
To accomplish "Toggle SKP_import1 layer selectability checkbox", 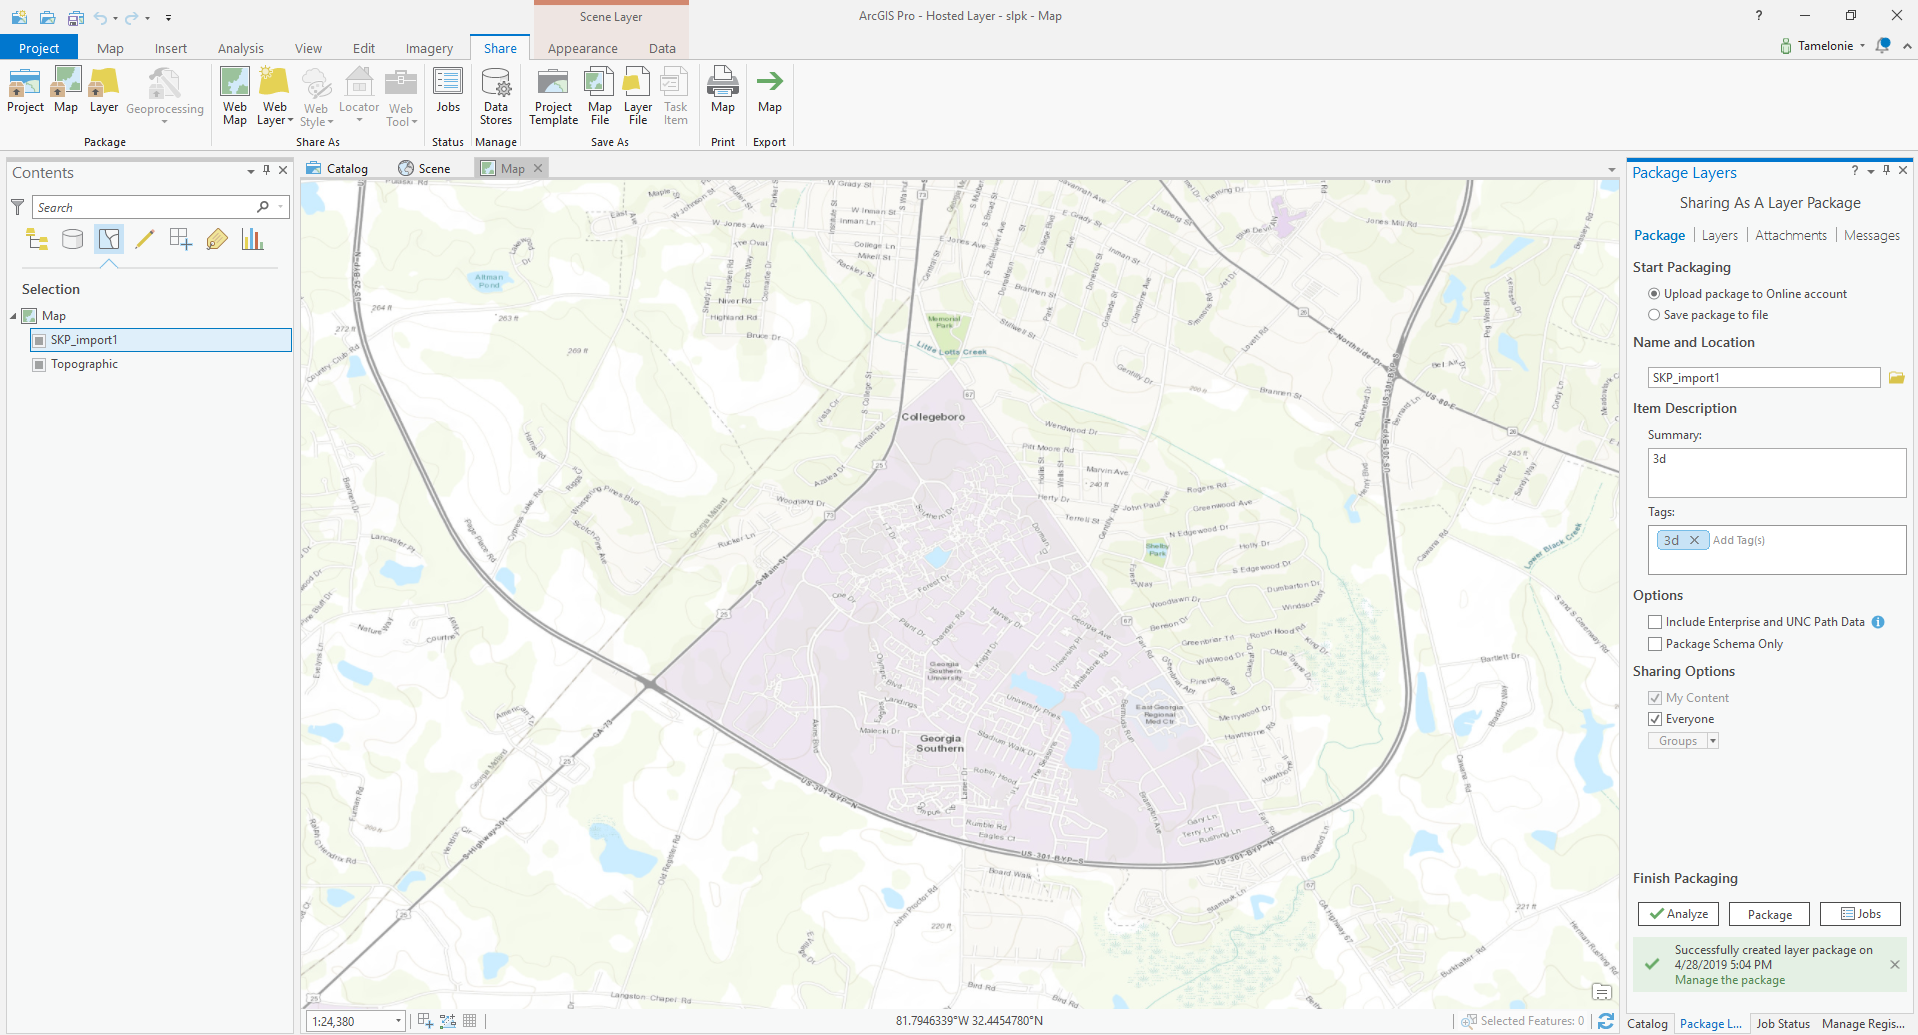I will (x=40, y=340).
